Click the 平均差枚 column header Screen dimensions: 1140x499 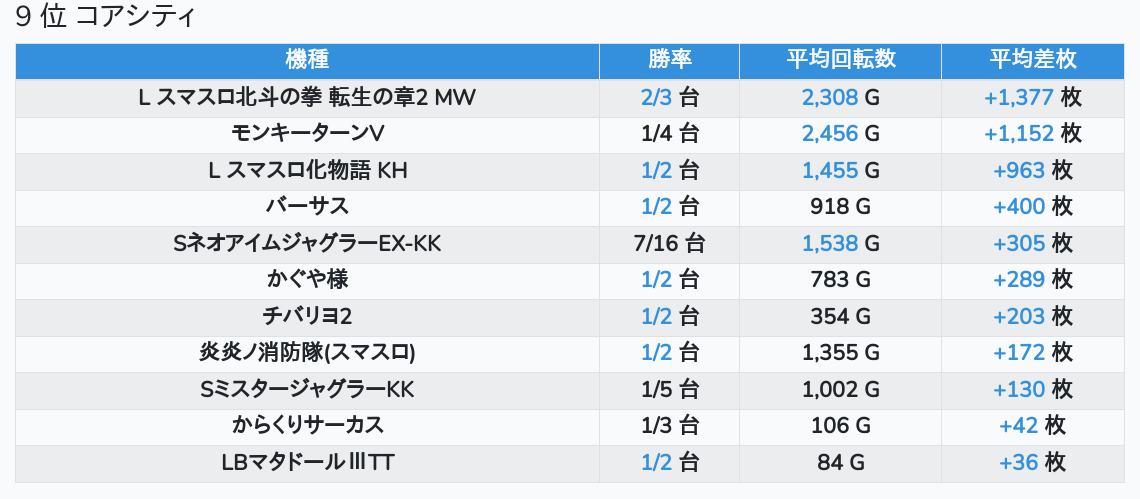[1033, 60]
